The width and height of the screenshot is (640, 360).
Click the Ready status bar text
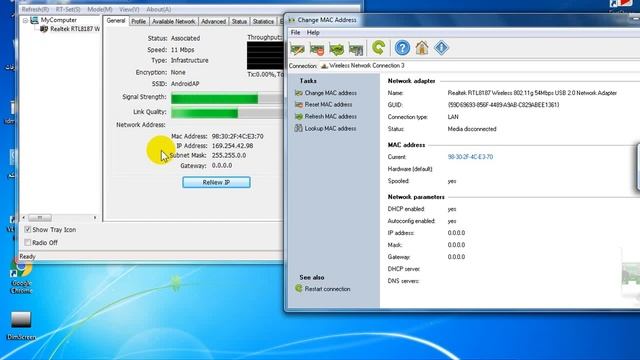tap(27, 257)
